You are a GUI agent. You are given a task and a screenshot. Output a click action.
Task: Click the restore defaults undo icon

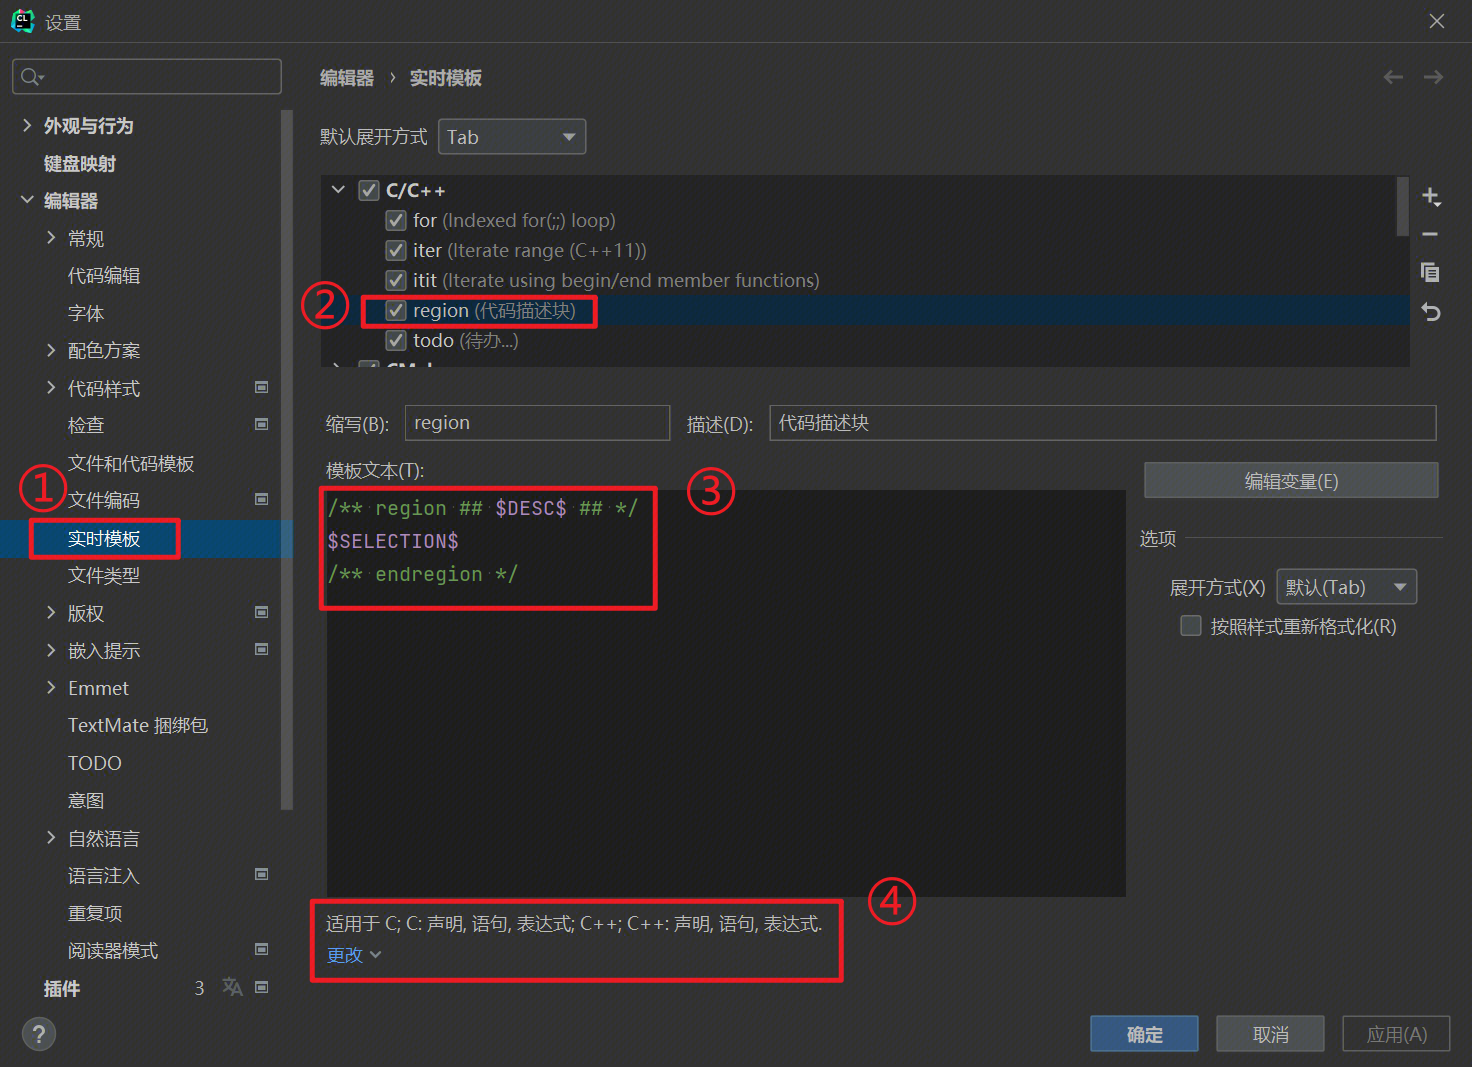(1430, 312)
